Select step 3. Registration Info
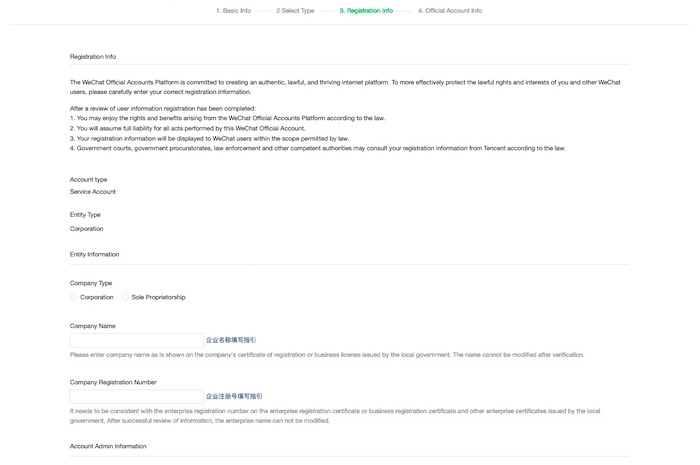Image resolution: width=700 pixels, height=465 pixels. tap(366, 11)
